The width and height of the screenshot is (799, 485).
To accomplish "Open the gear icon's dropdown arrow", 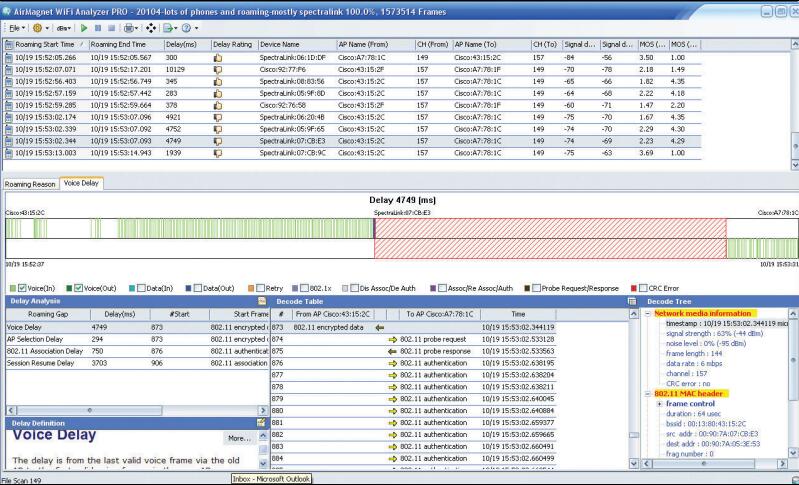I will (x=47, y=28).
